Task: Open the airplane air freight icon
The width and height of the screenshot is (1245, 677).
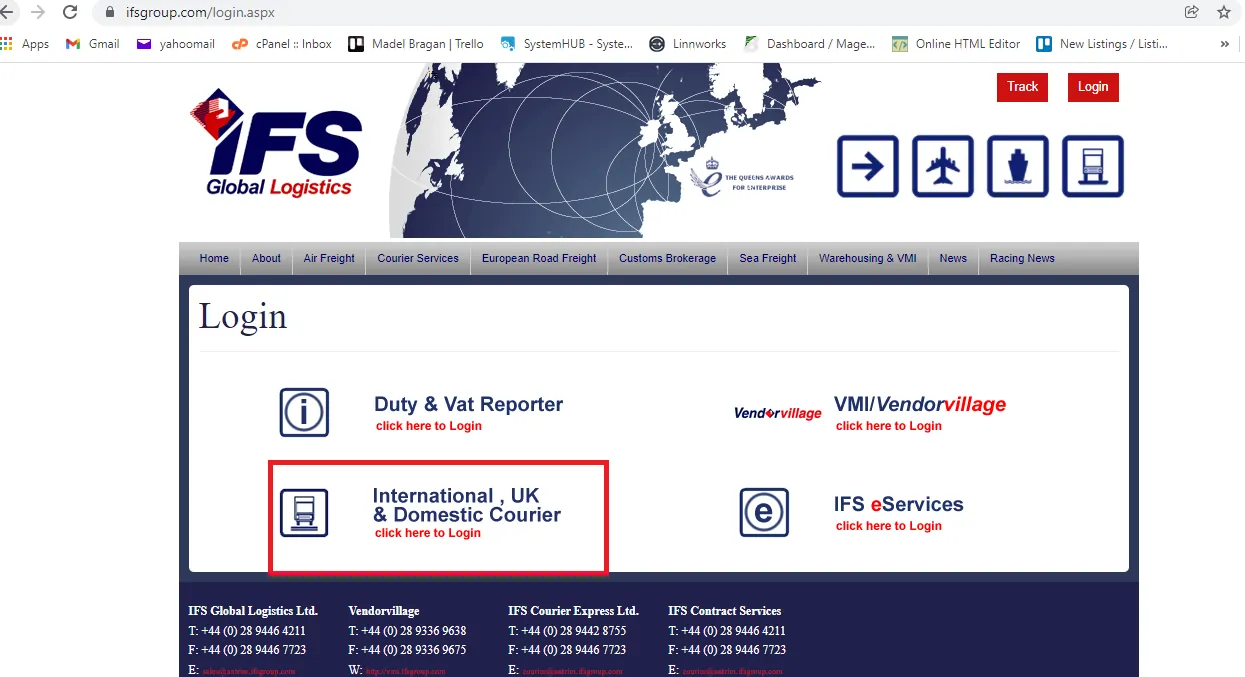Action: tap(943, 166)
